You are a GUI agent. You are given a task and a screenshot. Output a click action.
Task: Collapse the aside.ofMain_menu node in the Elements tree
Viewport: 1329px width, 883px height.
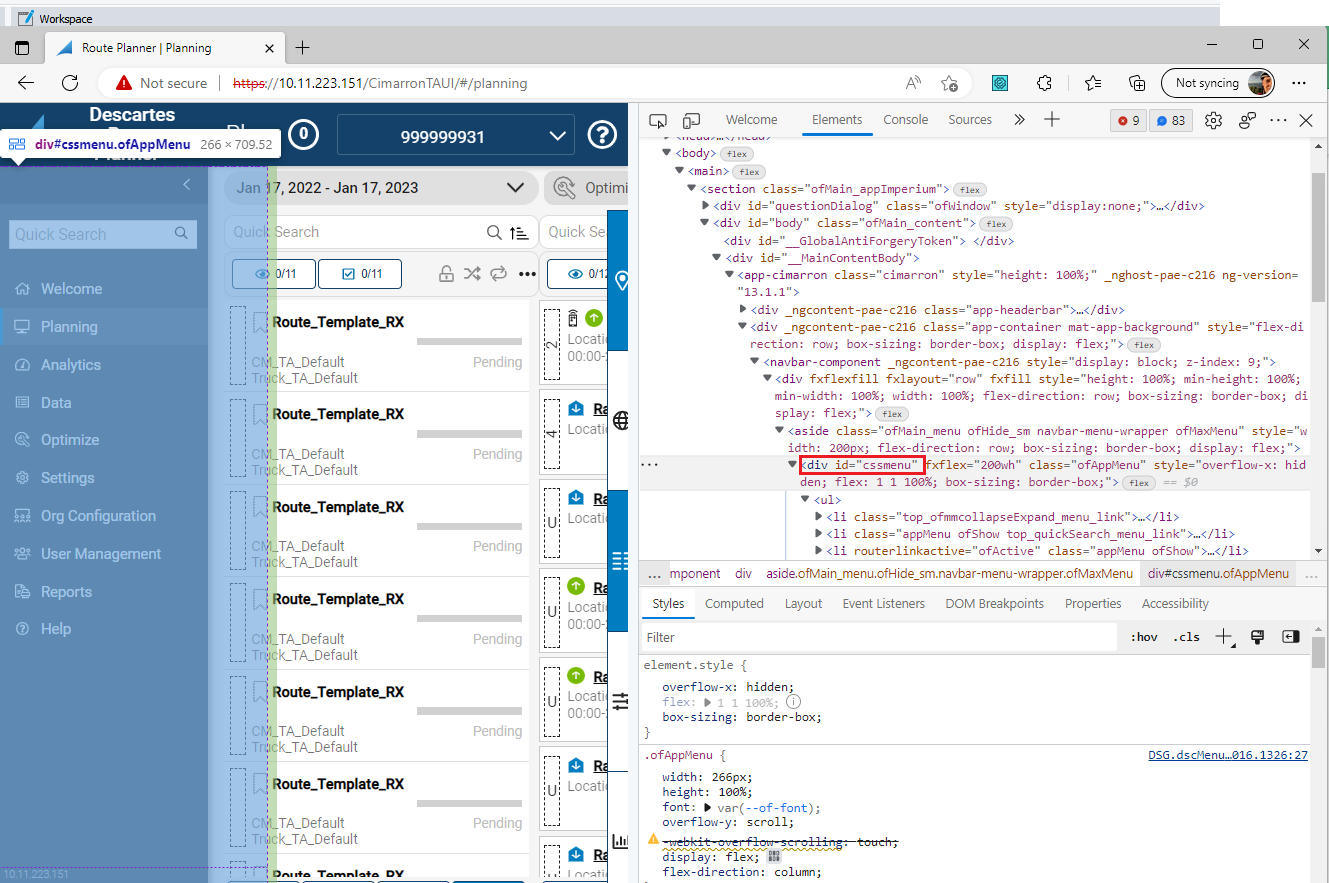(x=780, y=430)
